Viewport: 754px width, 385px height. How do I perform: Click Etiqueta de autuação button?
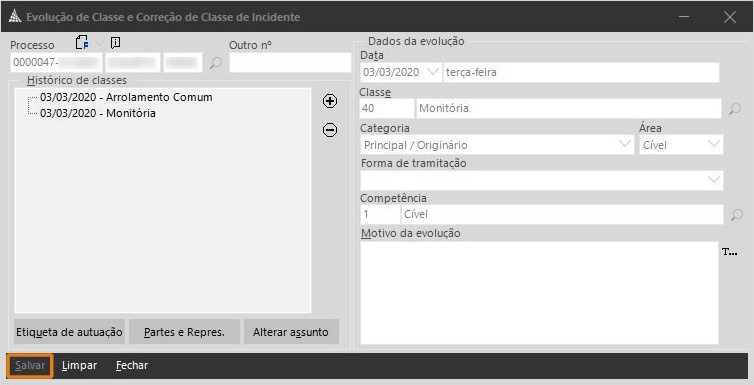[x=69, y=332]
